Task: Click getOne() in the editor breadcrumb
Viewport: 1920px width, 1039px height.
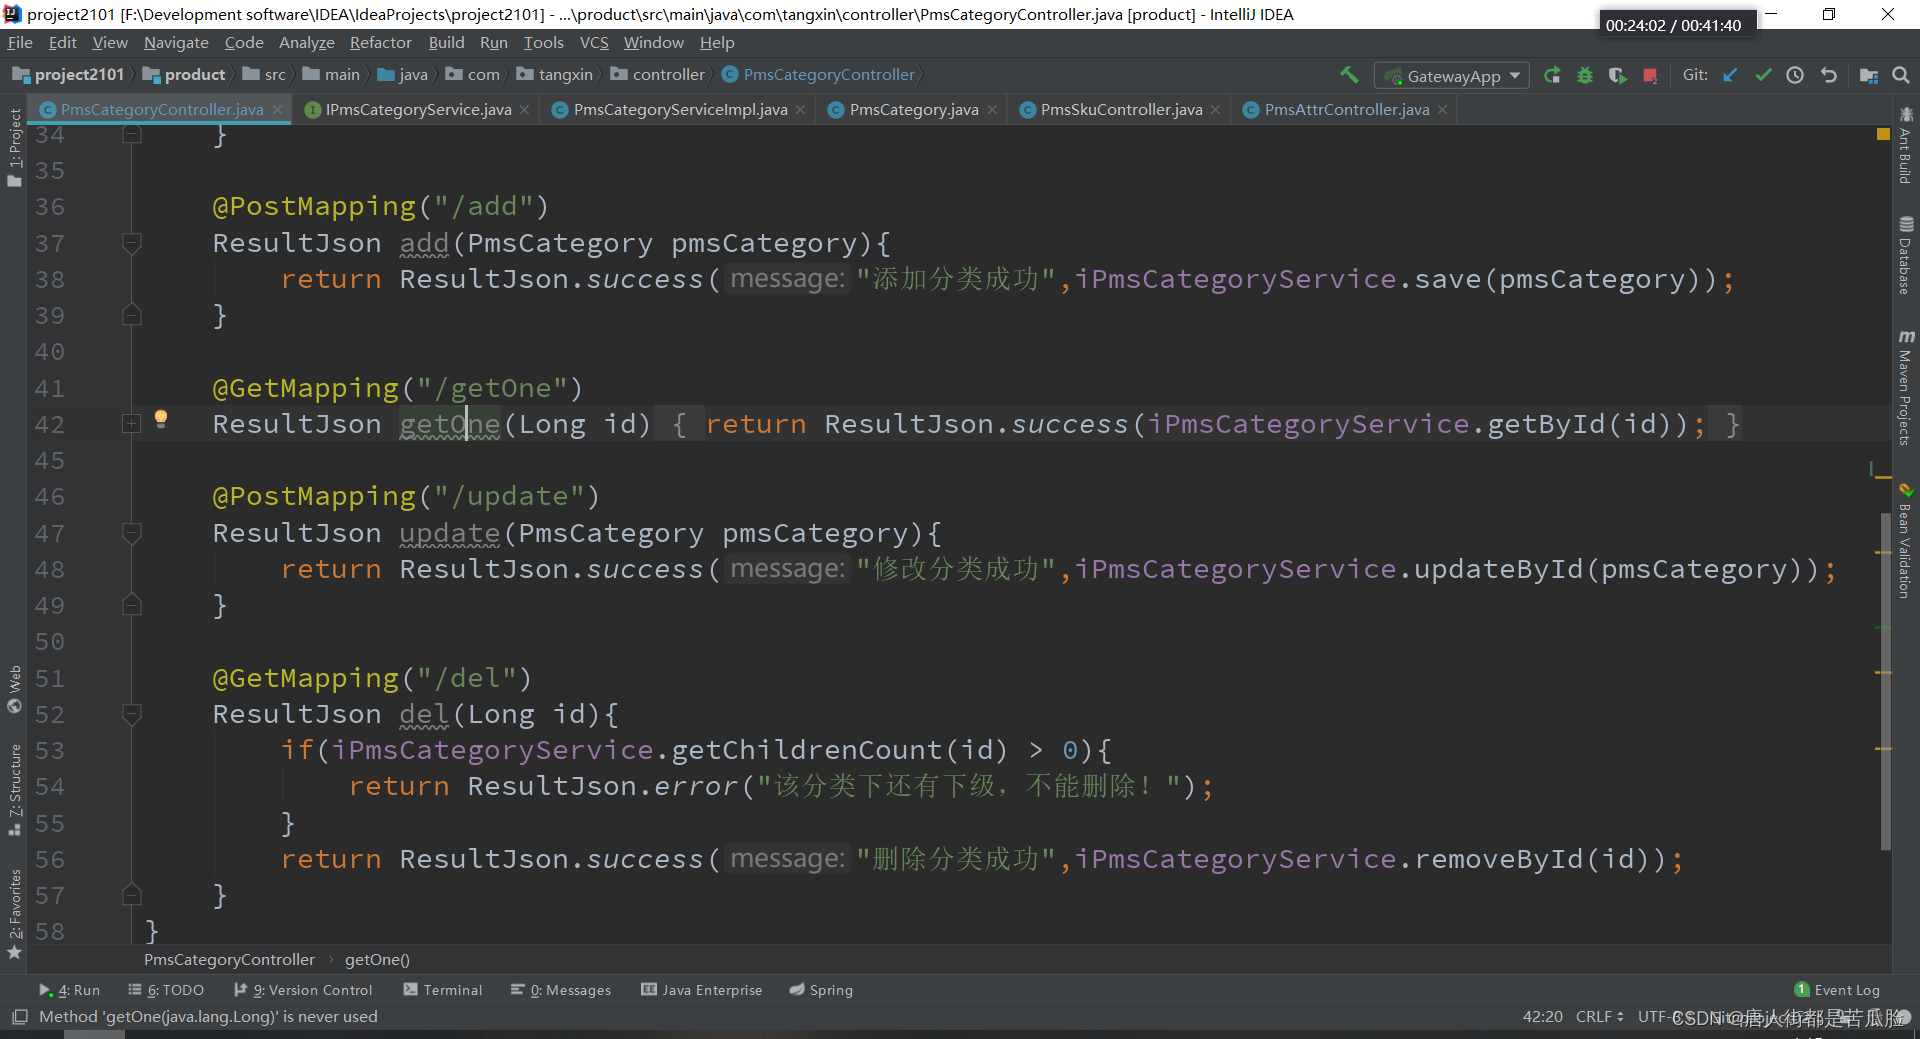Action: pyautogui.click(x=377, y=960)
